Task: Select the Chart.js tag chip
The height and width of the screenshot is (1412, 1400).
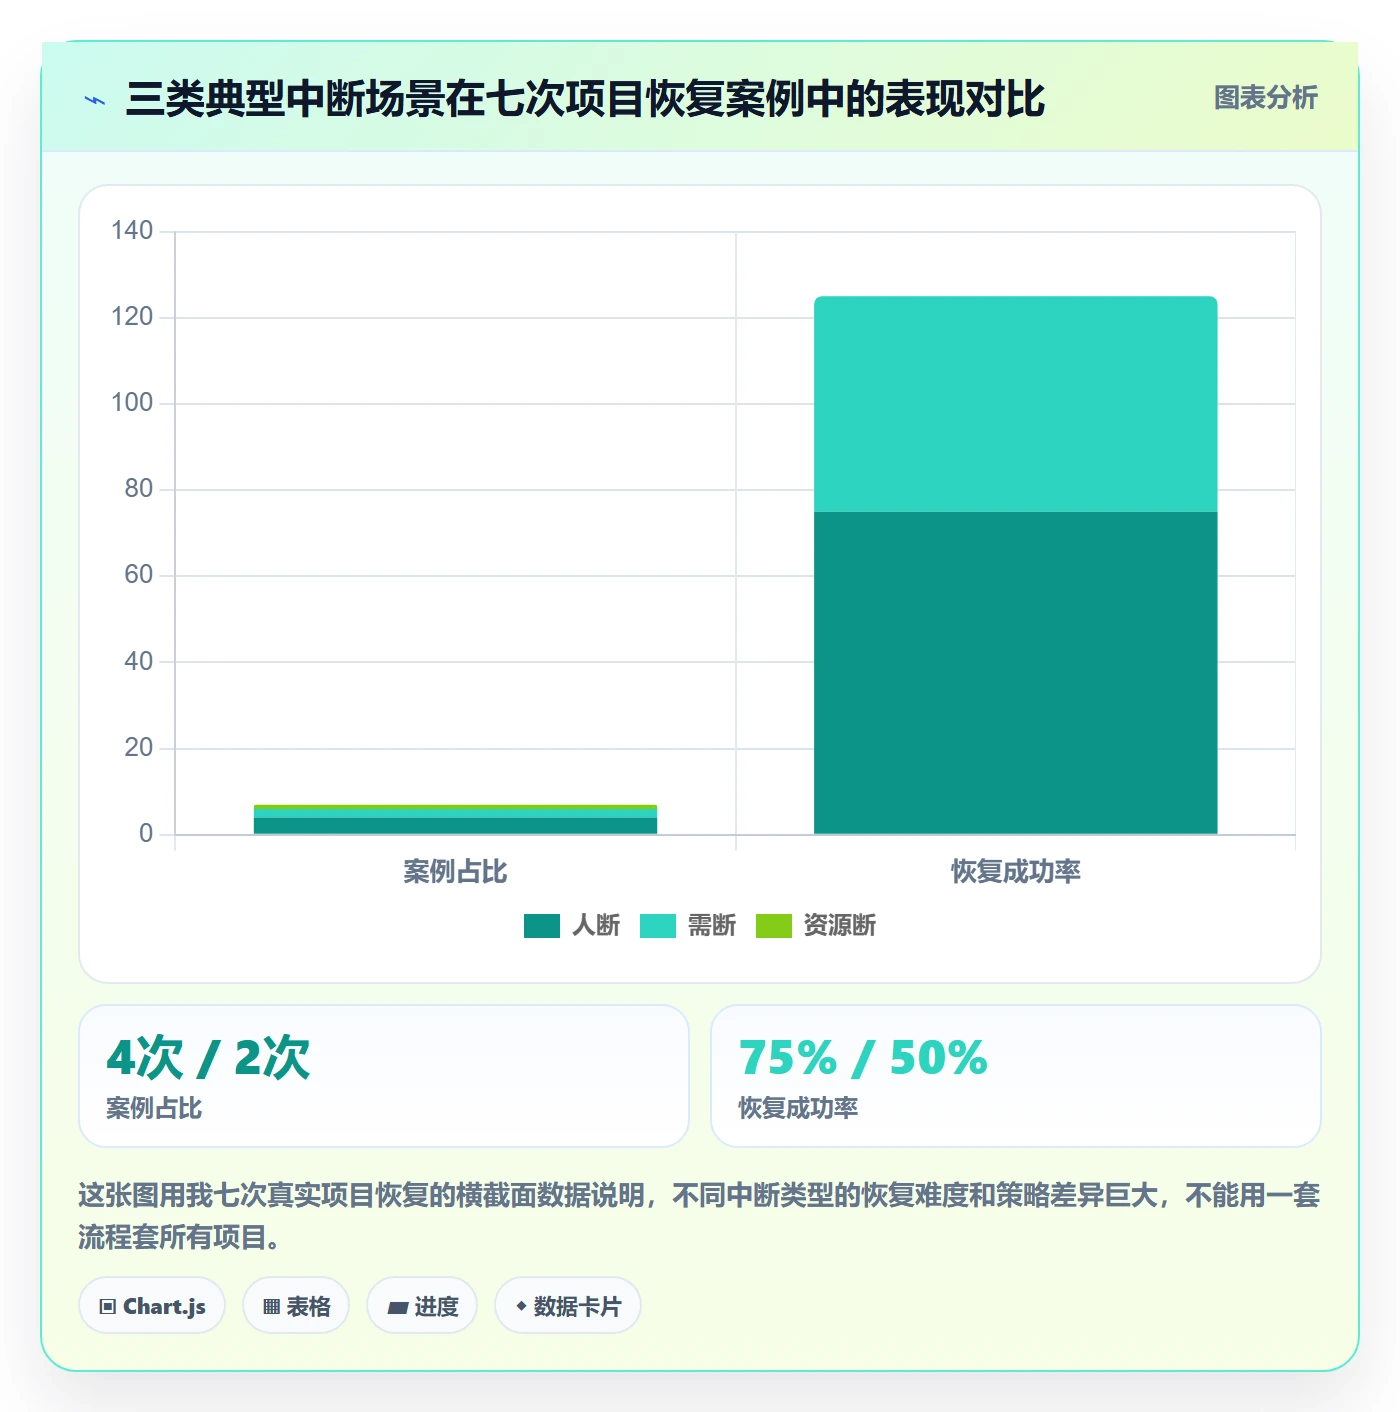Action: coord(152,1306)
